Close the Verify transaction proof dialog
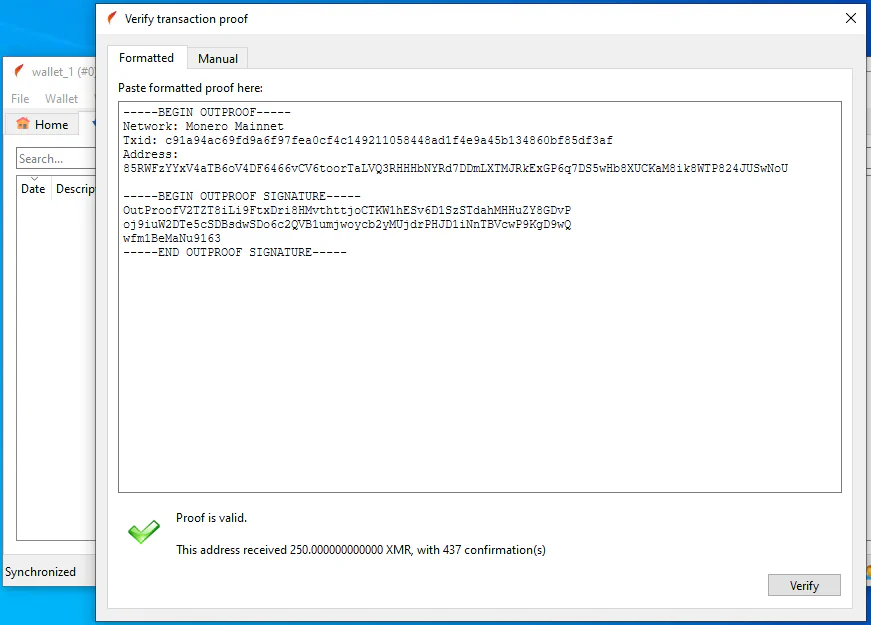The image size is (871, 625). [850, 18]
